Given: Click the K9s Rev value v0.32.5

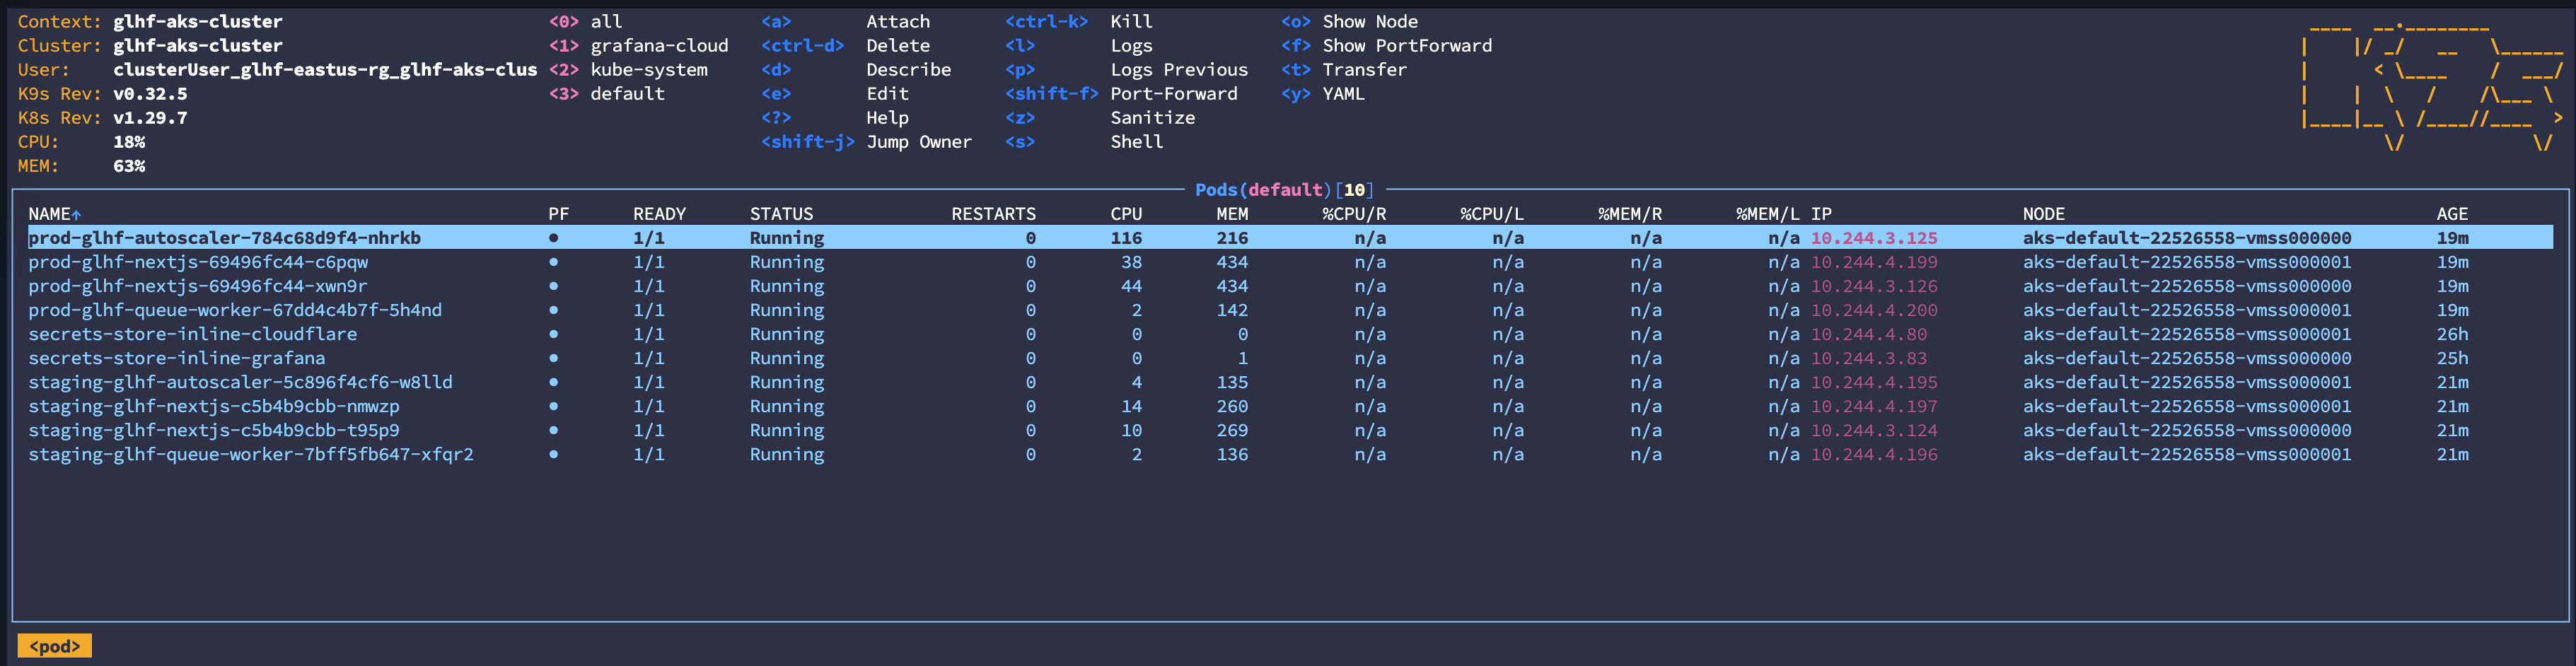Looking at the screenshot, I should click(150, 93).
